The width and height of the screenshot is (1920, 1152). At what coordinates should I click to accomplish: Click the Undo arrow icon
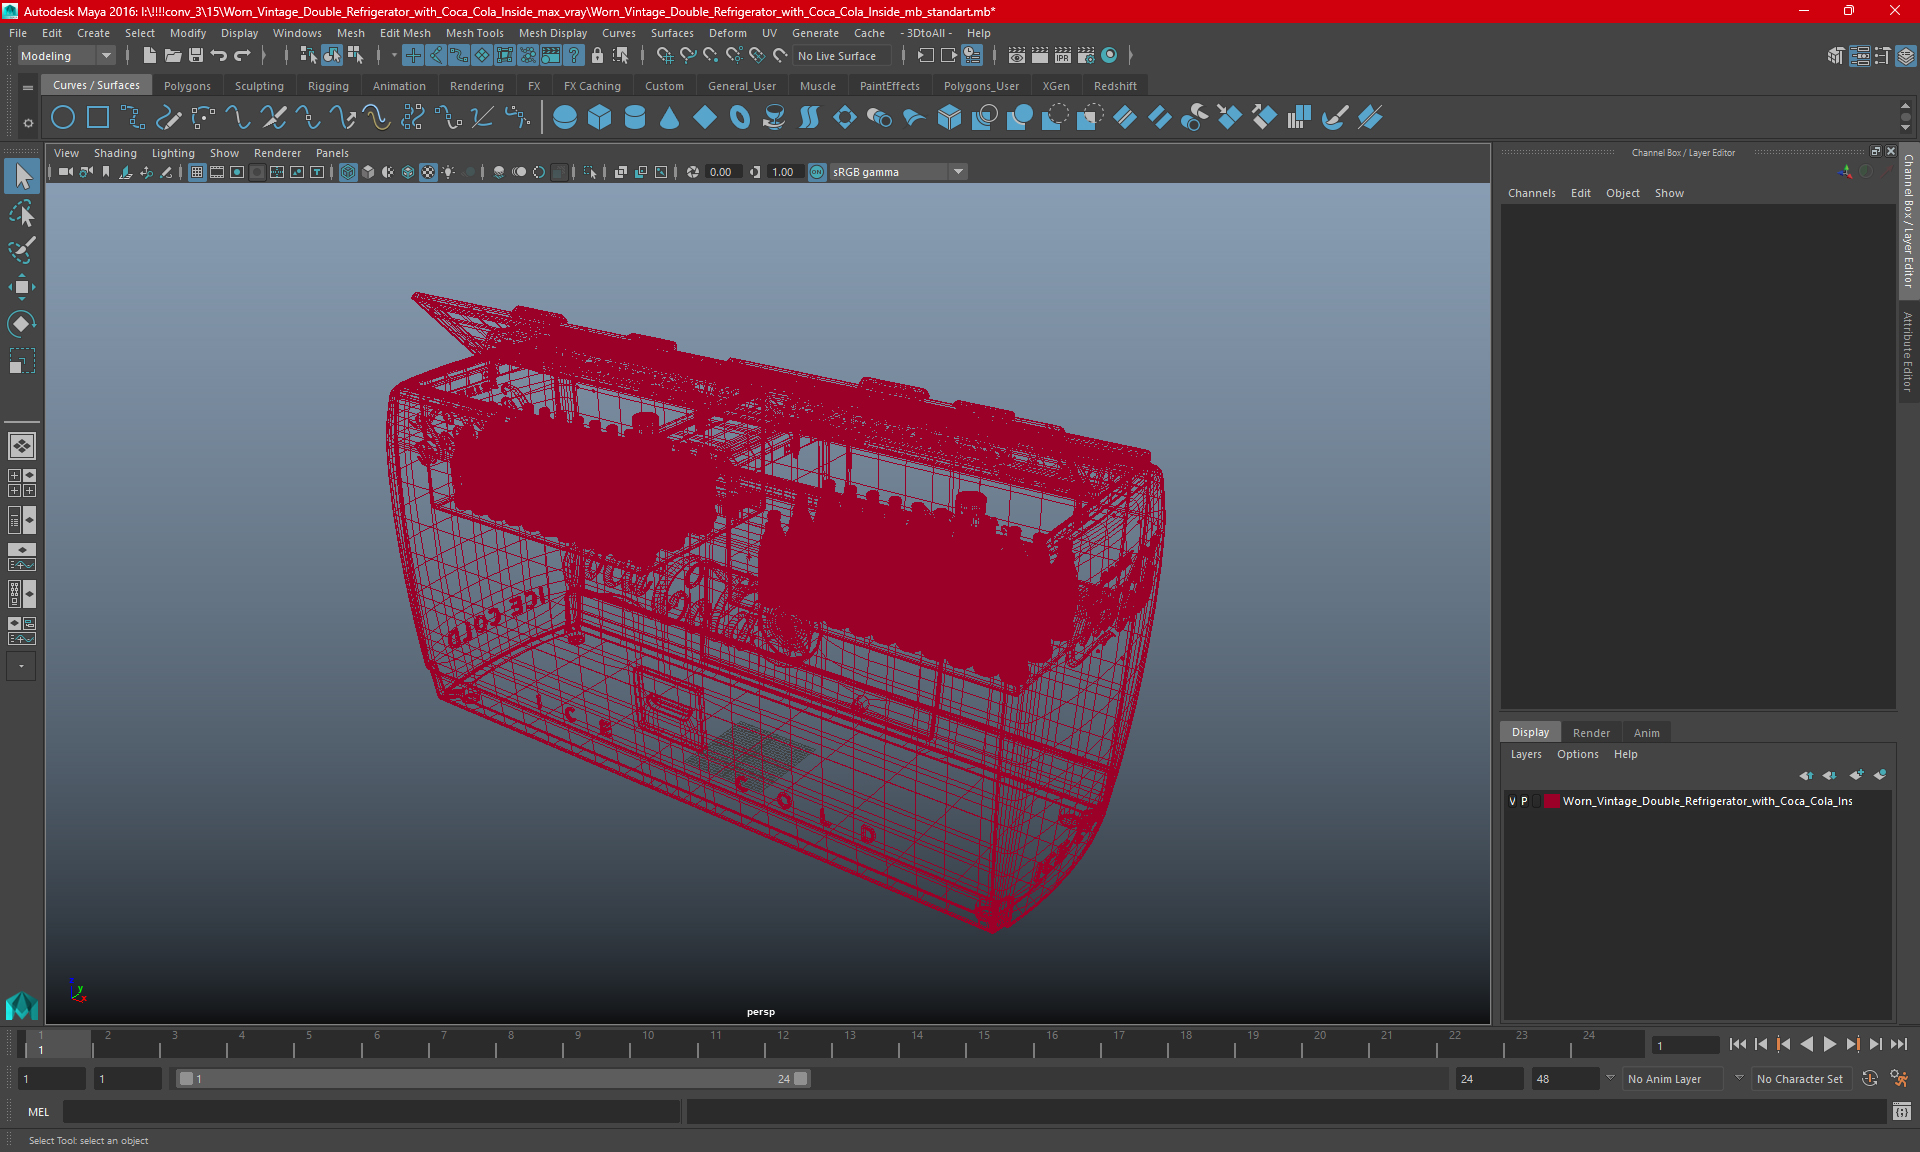(219, 56)
